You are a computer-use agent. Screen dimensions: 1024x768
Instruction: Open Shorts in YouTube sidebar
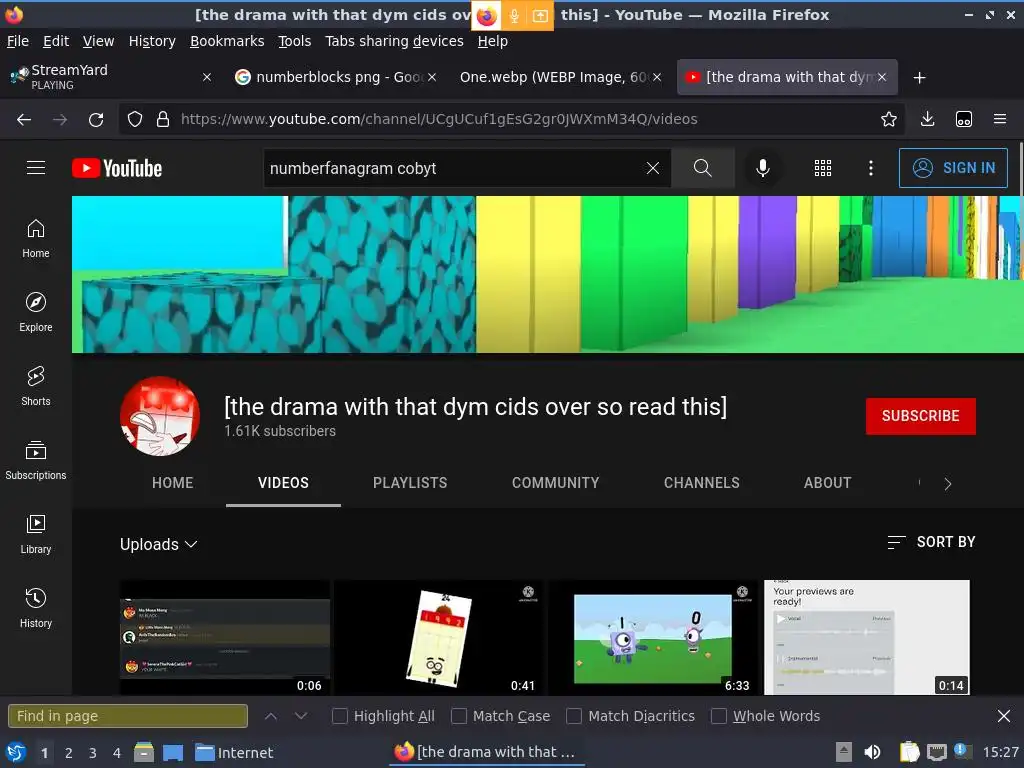tap(36, 386)
